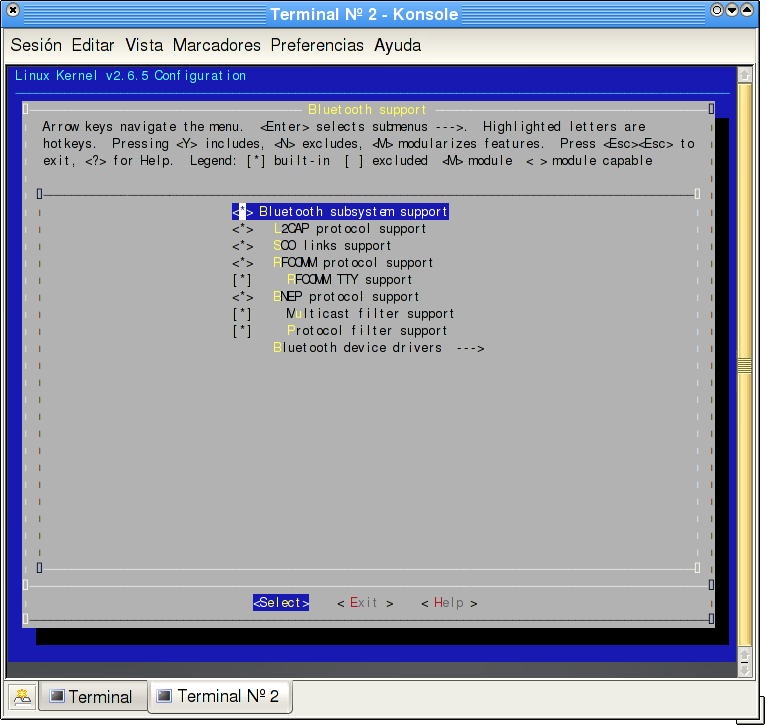766x726 pixels.
Task: Click the 'Bluetooth support' dialog title
Action: (367, 109)
